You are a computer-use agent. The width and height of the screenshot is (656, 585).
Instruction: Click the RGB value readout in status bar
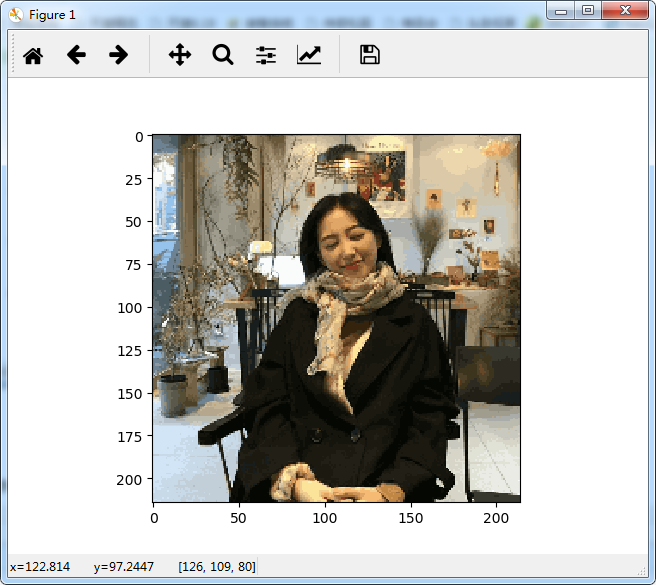click(x=217, y=567)
